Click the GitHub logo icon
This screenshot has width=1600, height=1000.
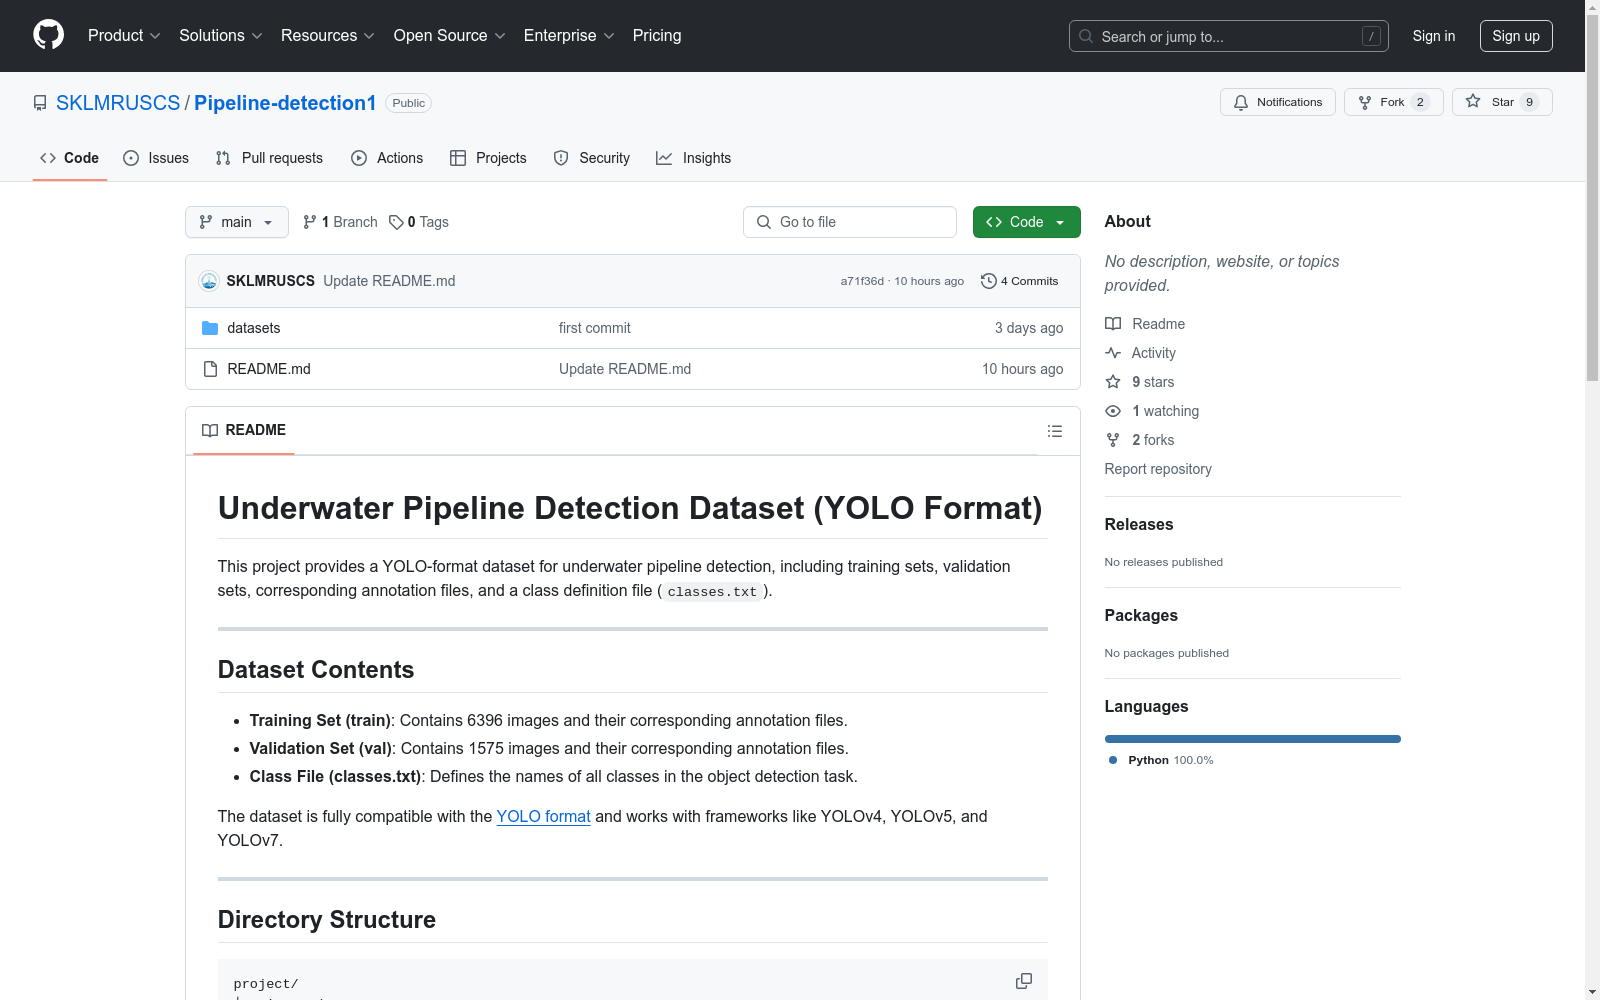(48, 35)
